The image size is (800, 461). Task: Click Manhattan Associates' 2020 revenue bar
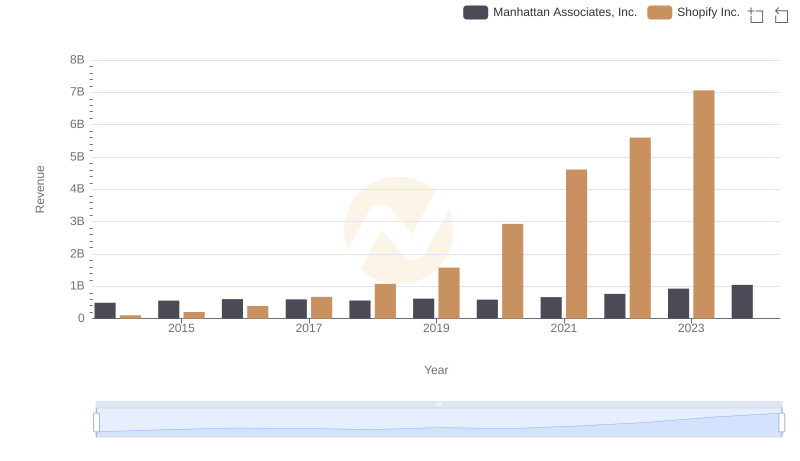(x=487, y=309)
